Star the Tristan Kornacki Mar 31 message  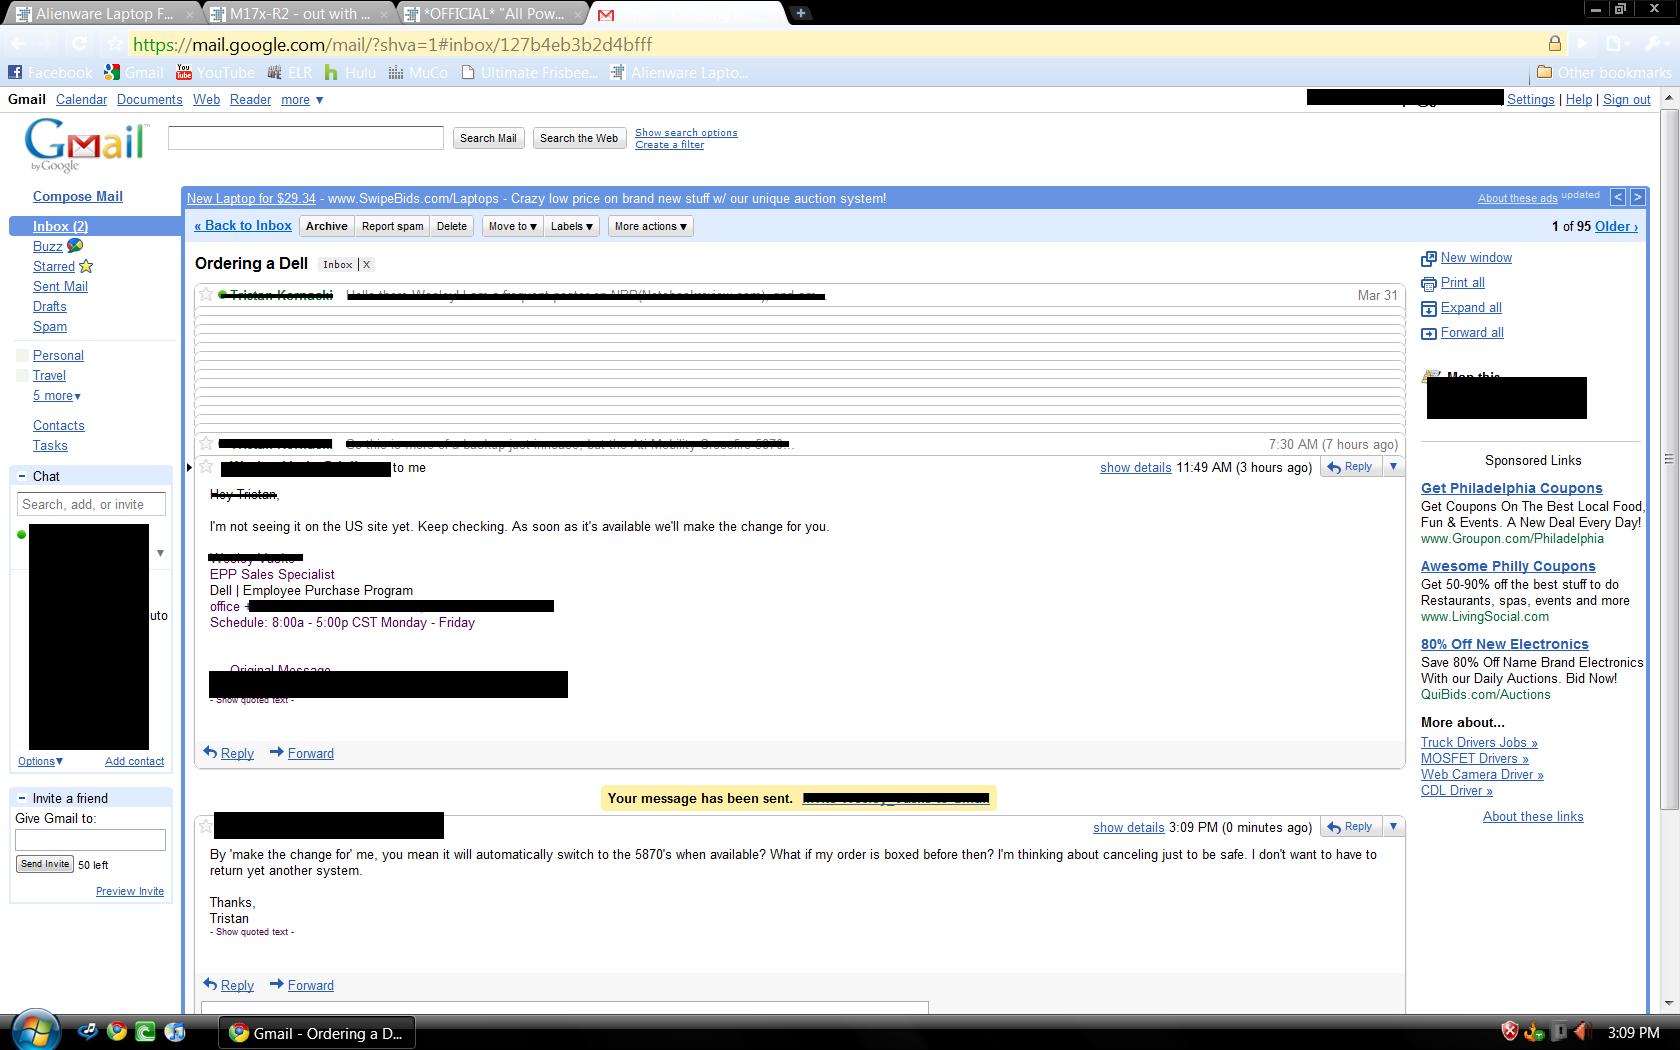tap(206, 294)
